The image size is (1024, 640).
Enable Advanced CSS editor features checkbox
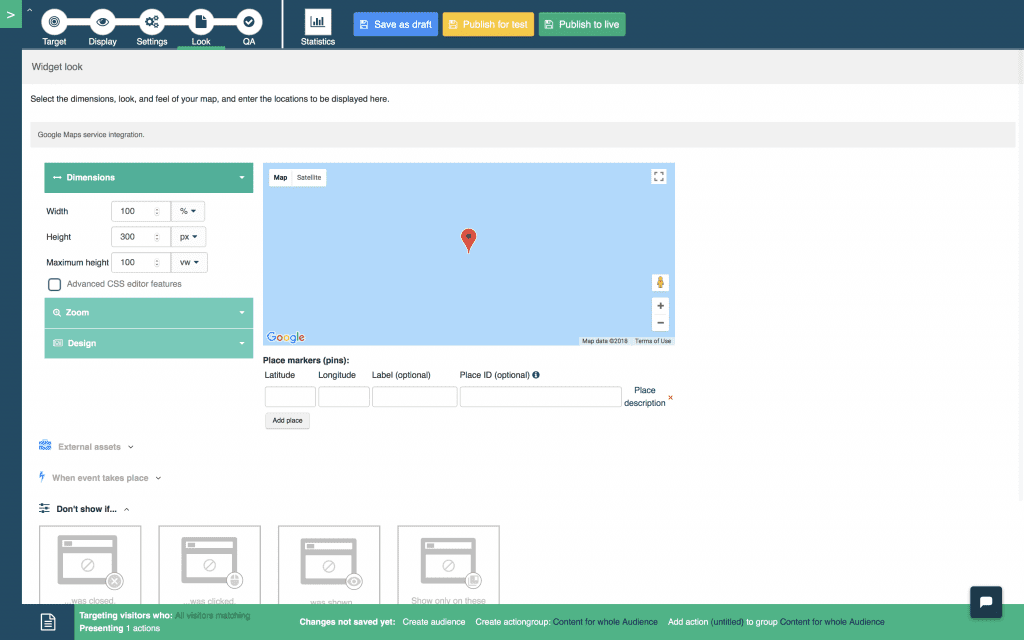pyautogui.click(x=55, y=285)
